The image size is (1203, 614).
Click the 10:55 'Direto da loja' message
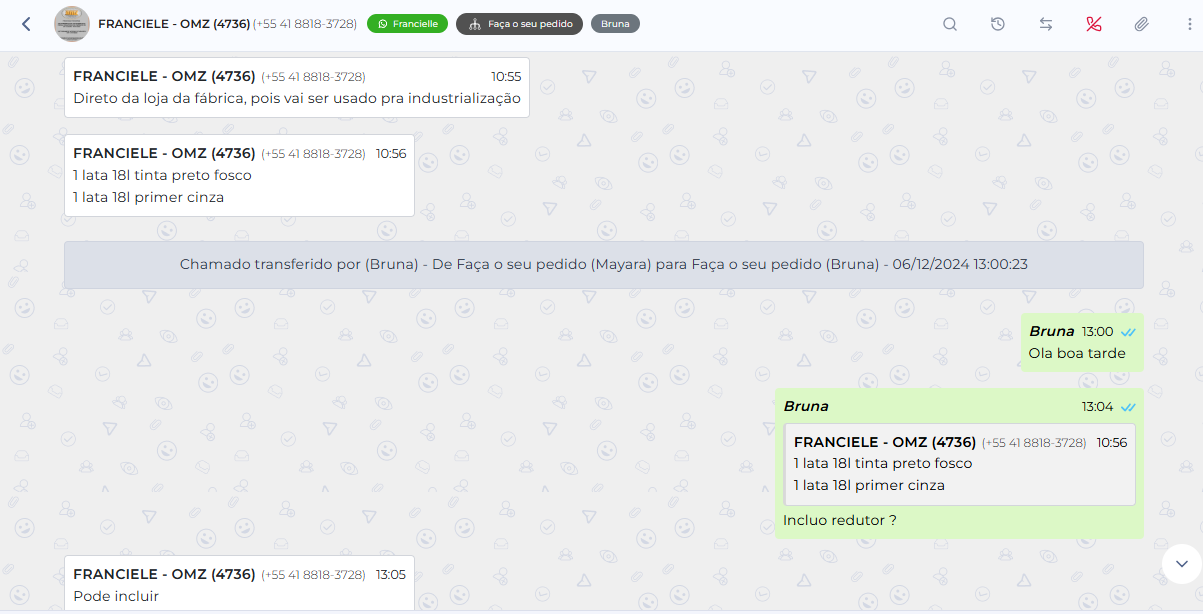pyautogui.click(x=296, y=98)
